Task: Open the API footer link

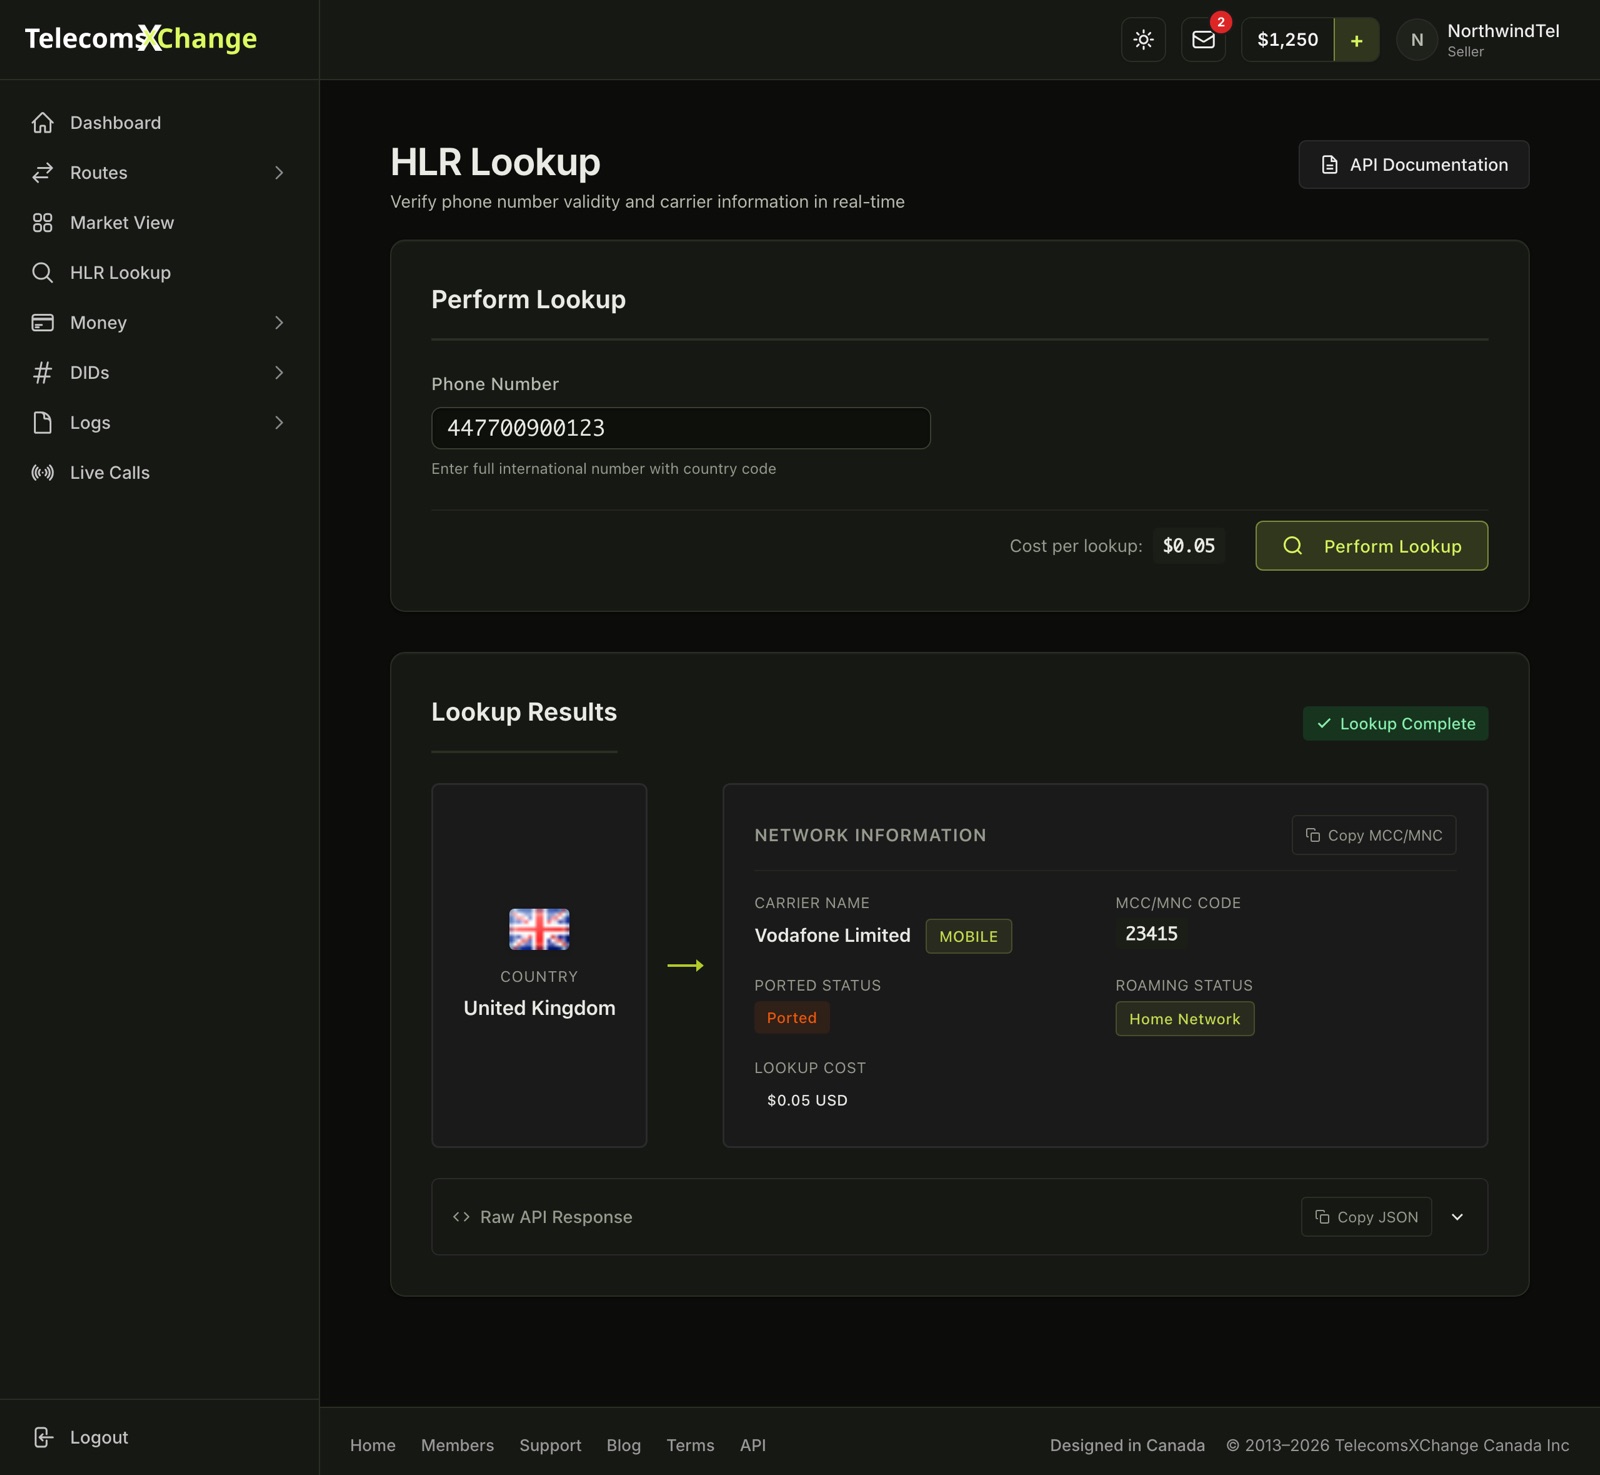Action: pos(753,1445)
